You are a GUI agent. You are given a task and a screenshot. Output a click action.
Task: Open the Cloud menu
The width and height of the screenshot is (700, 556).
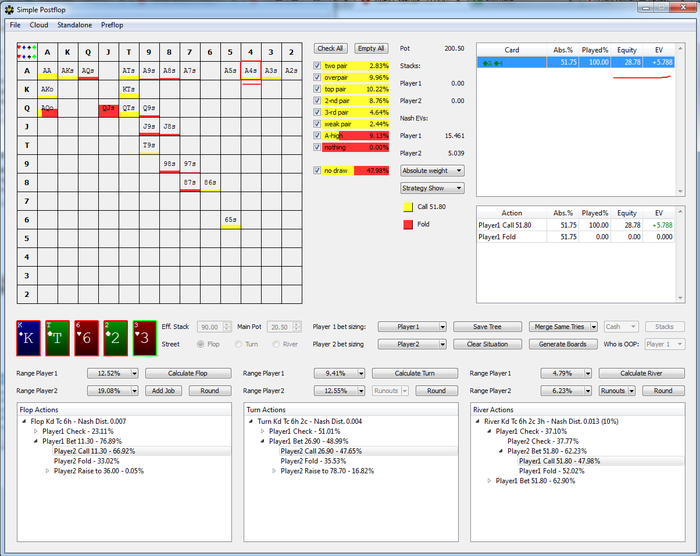click(39, 24)
